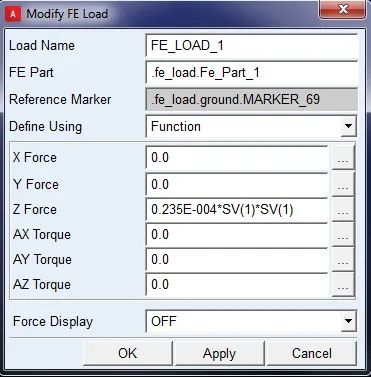Click the Z Force expression field
This screenshot has height=377, width=371.
click(x=237, y=210)
